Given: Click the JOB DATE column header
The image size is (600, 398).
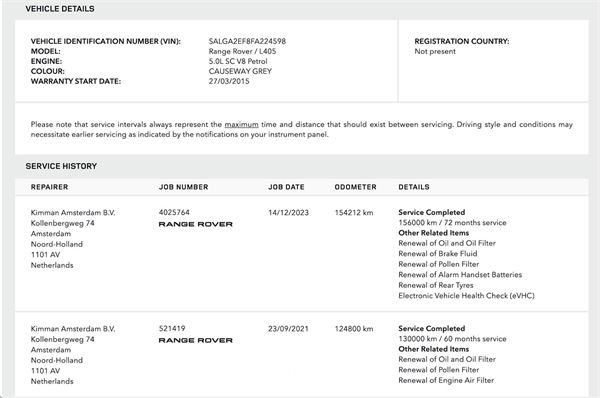Looking at the screenshot, I should (286, 187).
